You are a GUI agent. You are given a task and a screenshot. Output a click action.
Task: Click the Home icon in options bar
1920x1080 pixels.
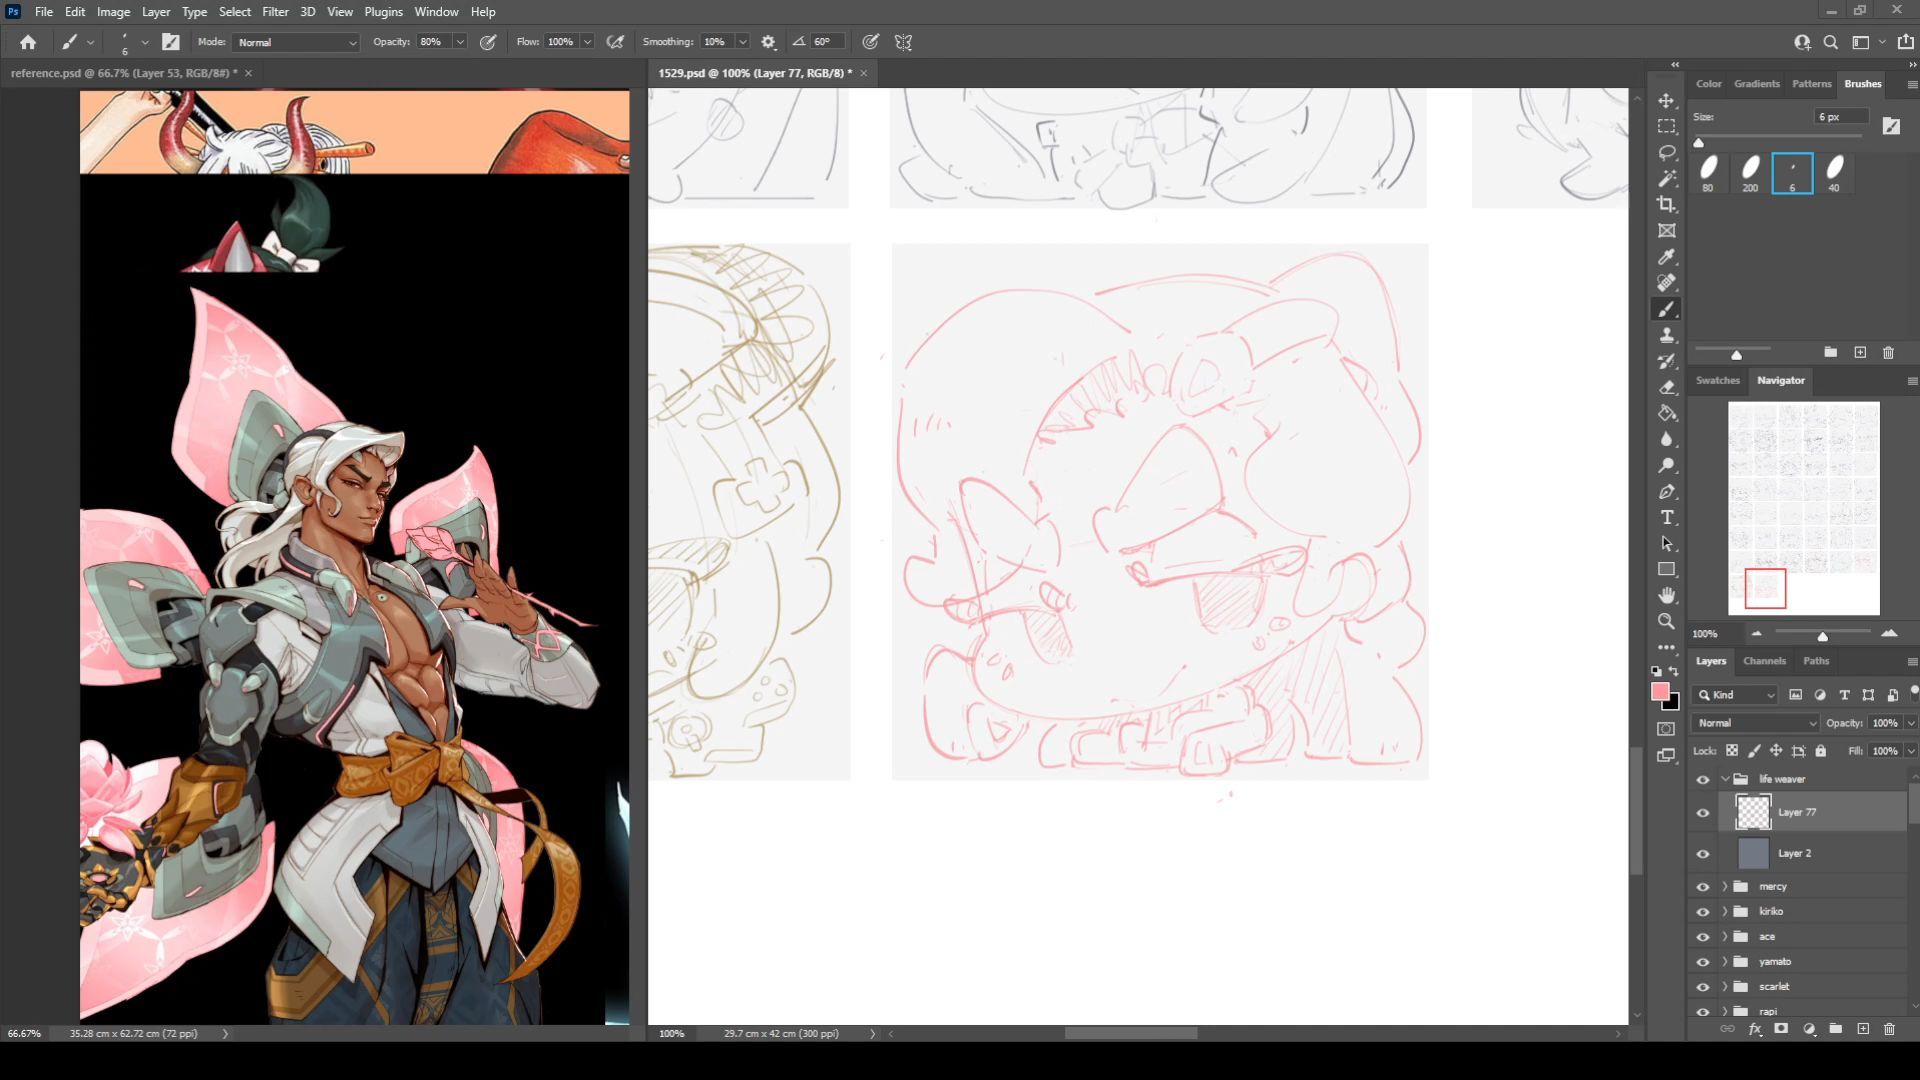click(28, 42)
